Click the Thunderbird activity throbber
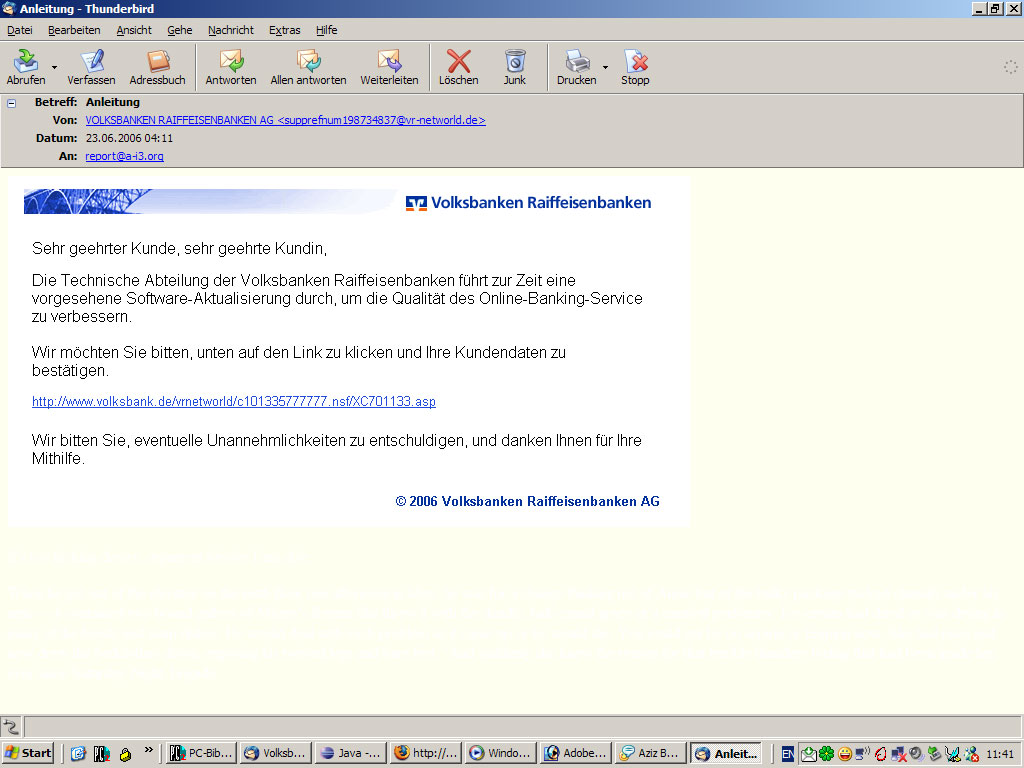1024x768 pixels. pos(1010,67)
